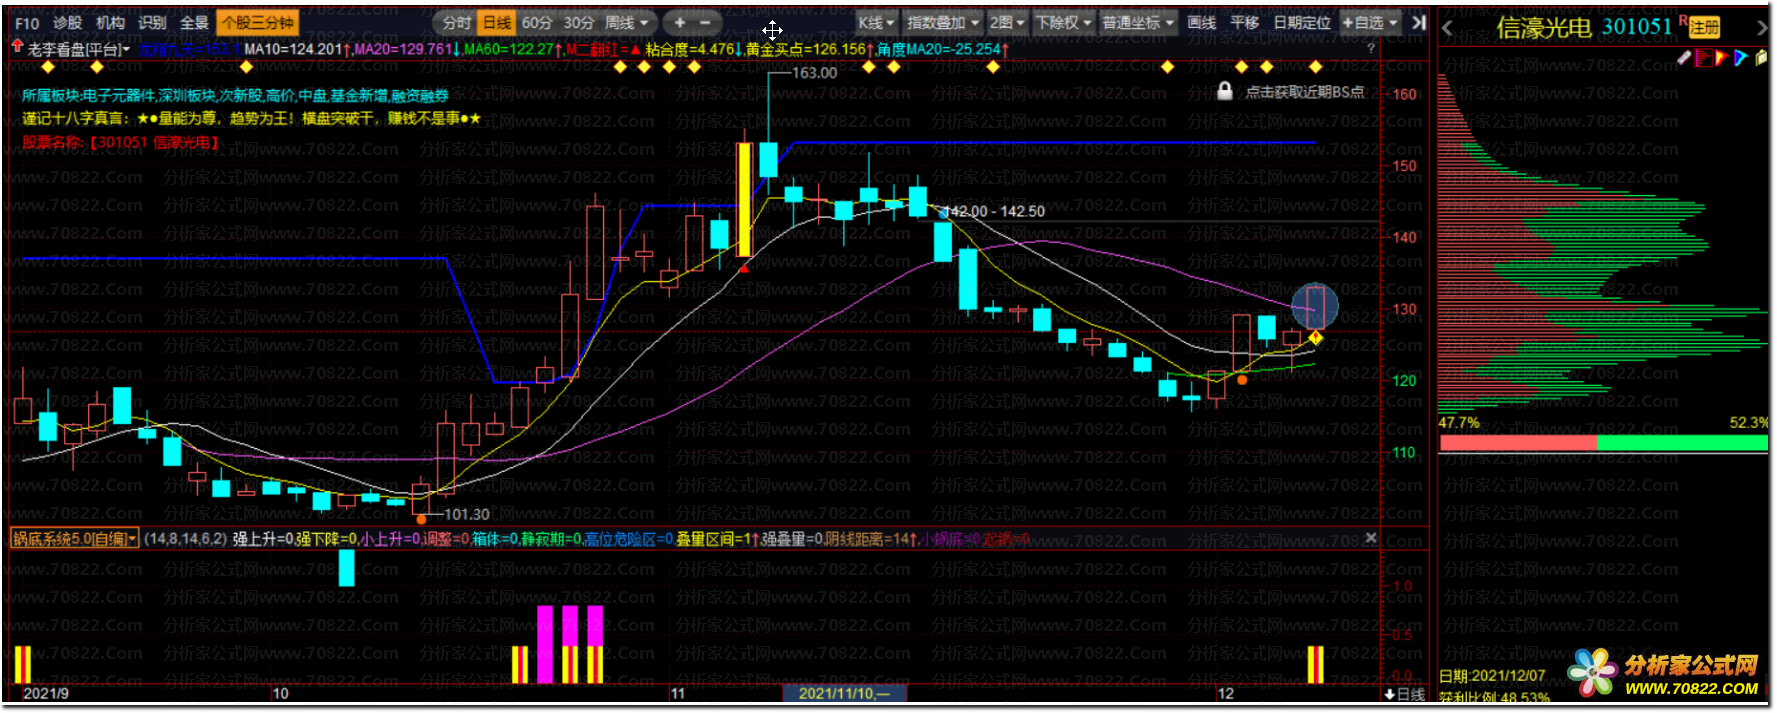The height and width of the screenshot is (713, 1777).
Task: Click the tall yellow candlestick with red arrow
Action: click(743, 200)
